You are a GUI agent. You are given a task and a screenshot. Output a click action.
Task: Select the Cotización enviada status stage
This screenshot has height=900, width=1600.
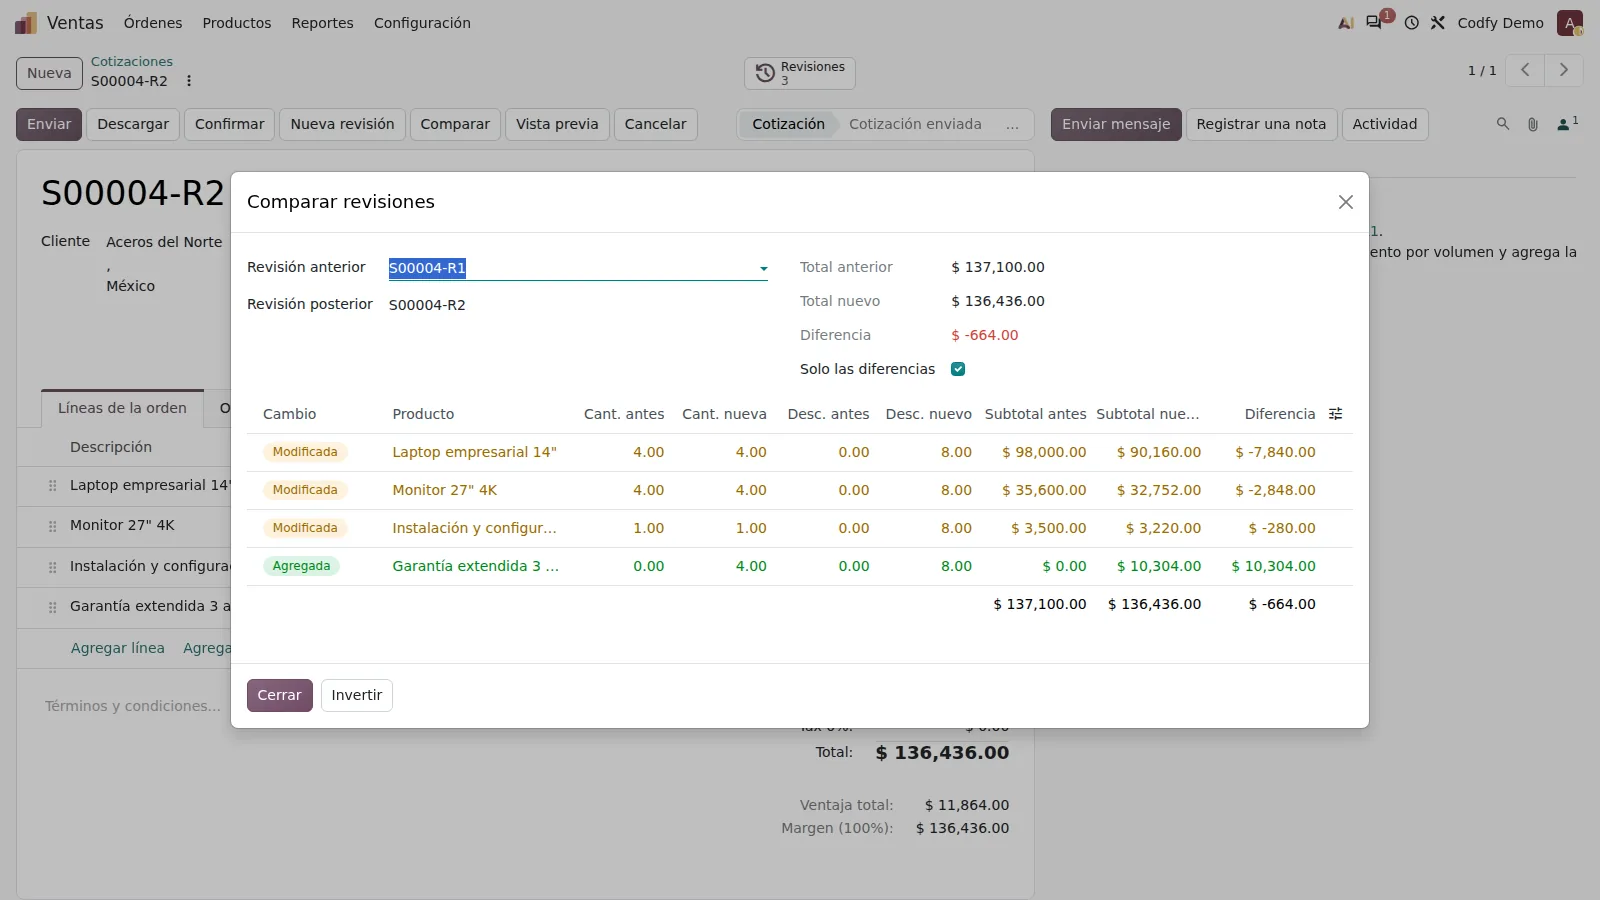point(915,124)
